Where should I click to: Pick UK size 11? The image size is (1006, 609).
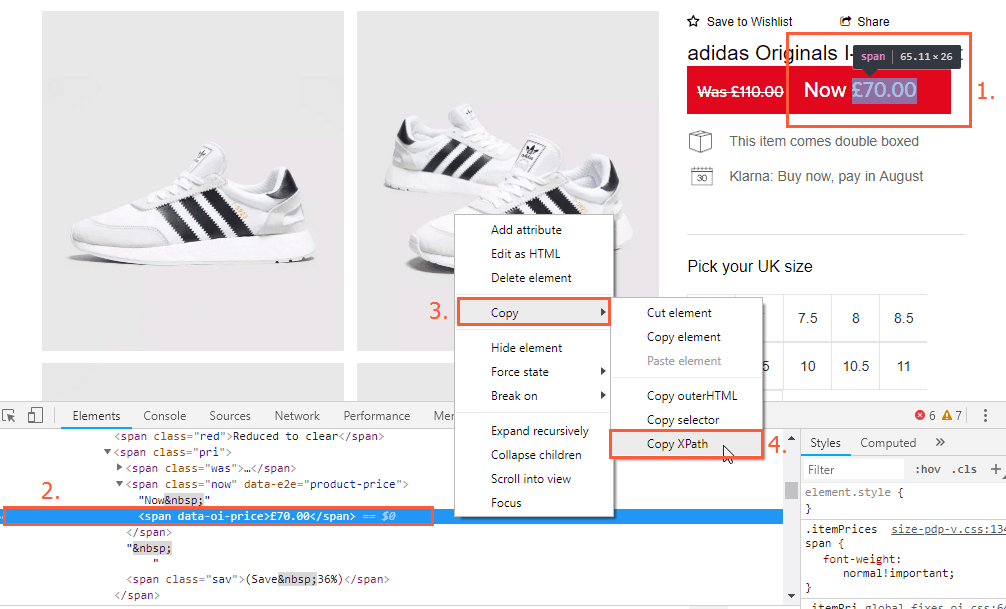[x=903, y=366]
